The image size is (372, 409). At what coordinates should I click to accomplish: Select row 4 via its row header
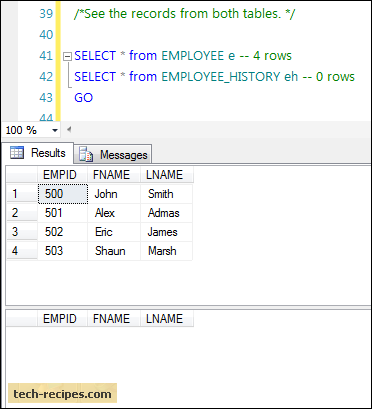click(22, 251)
